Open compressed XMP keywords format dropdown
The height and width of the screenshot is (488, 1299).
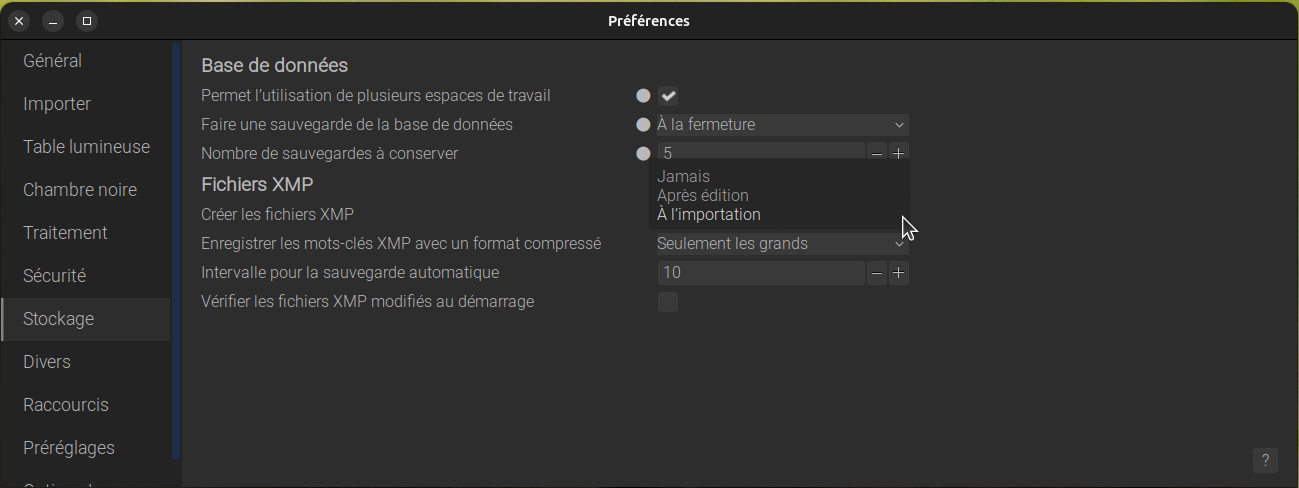[781, 244]
